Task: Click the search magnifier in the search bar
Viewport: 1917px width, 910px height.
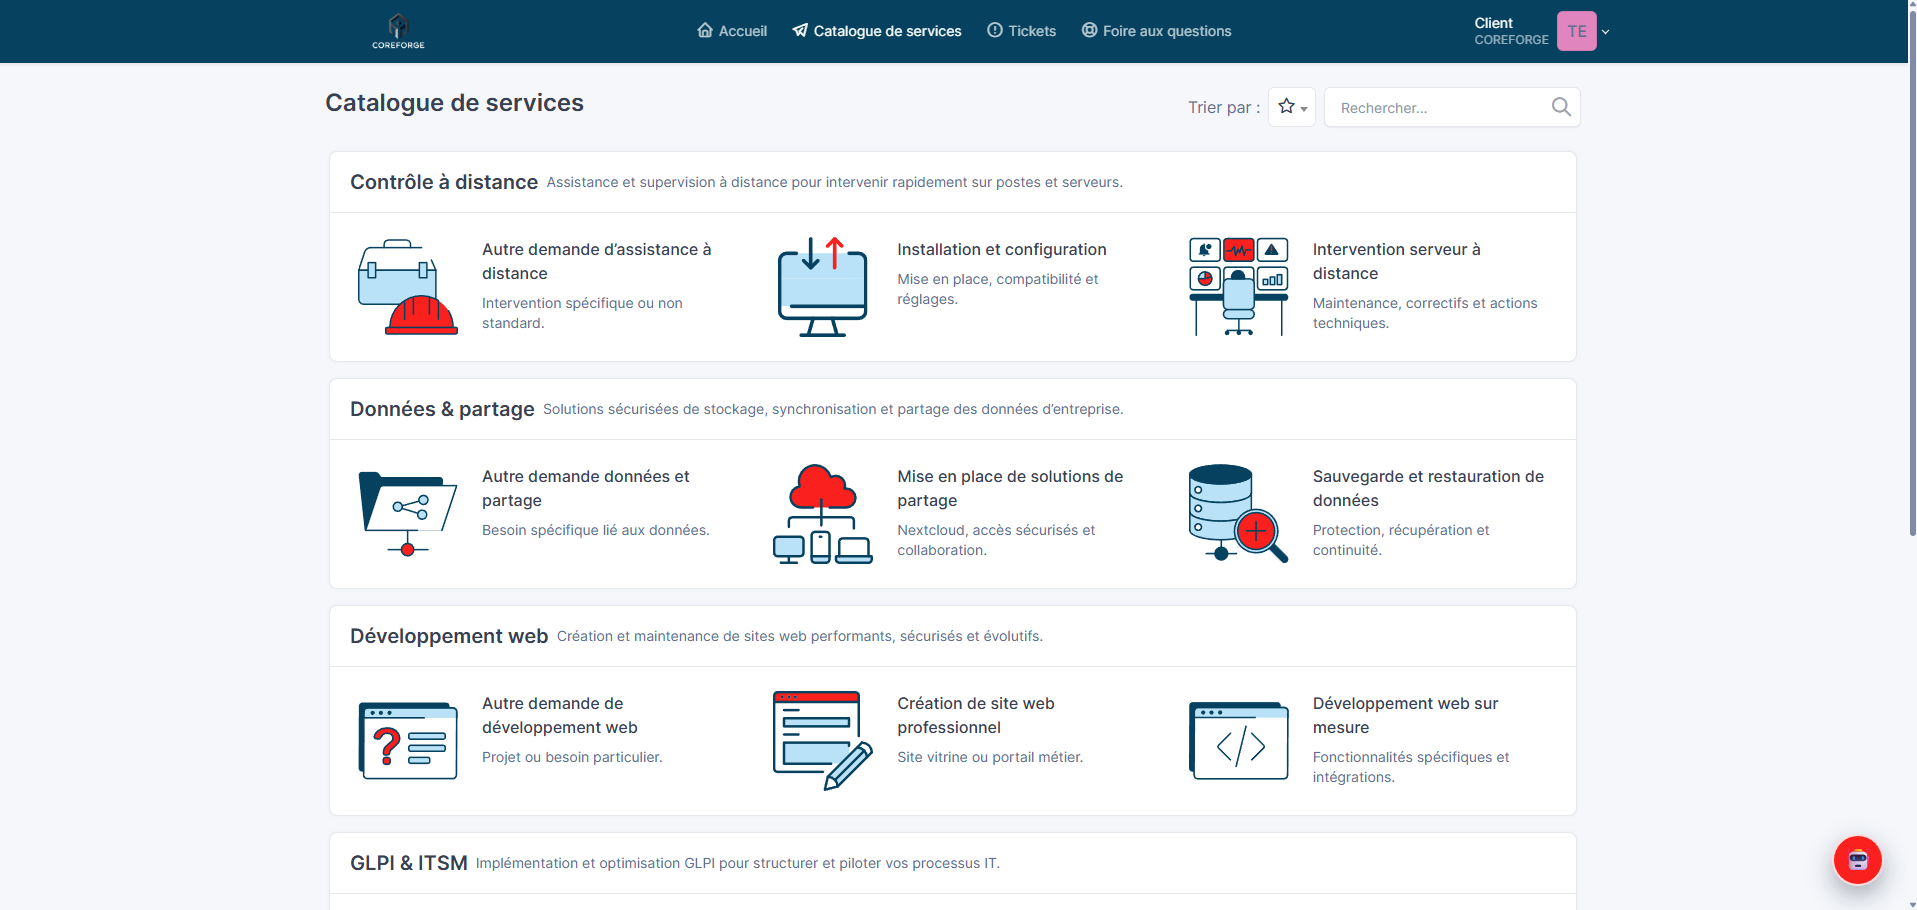Action: (x=1560, y=106)
